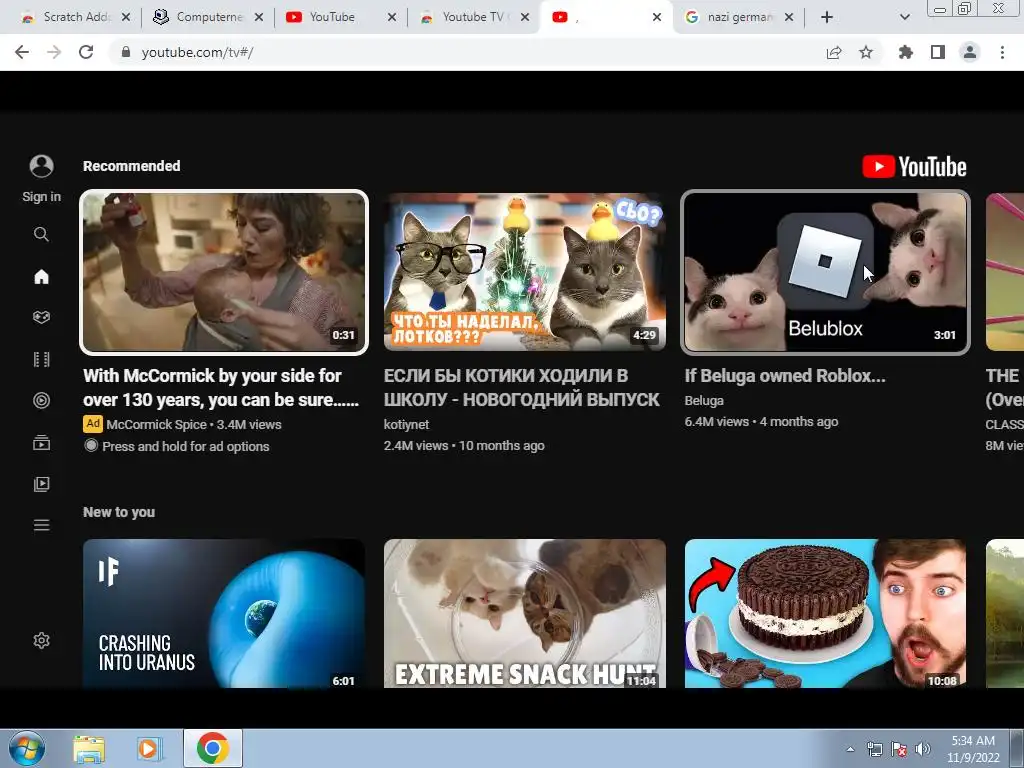Switch to the Scratch Addons tab
This screenshot has height=768, width=1024.
[75, 17]
